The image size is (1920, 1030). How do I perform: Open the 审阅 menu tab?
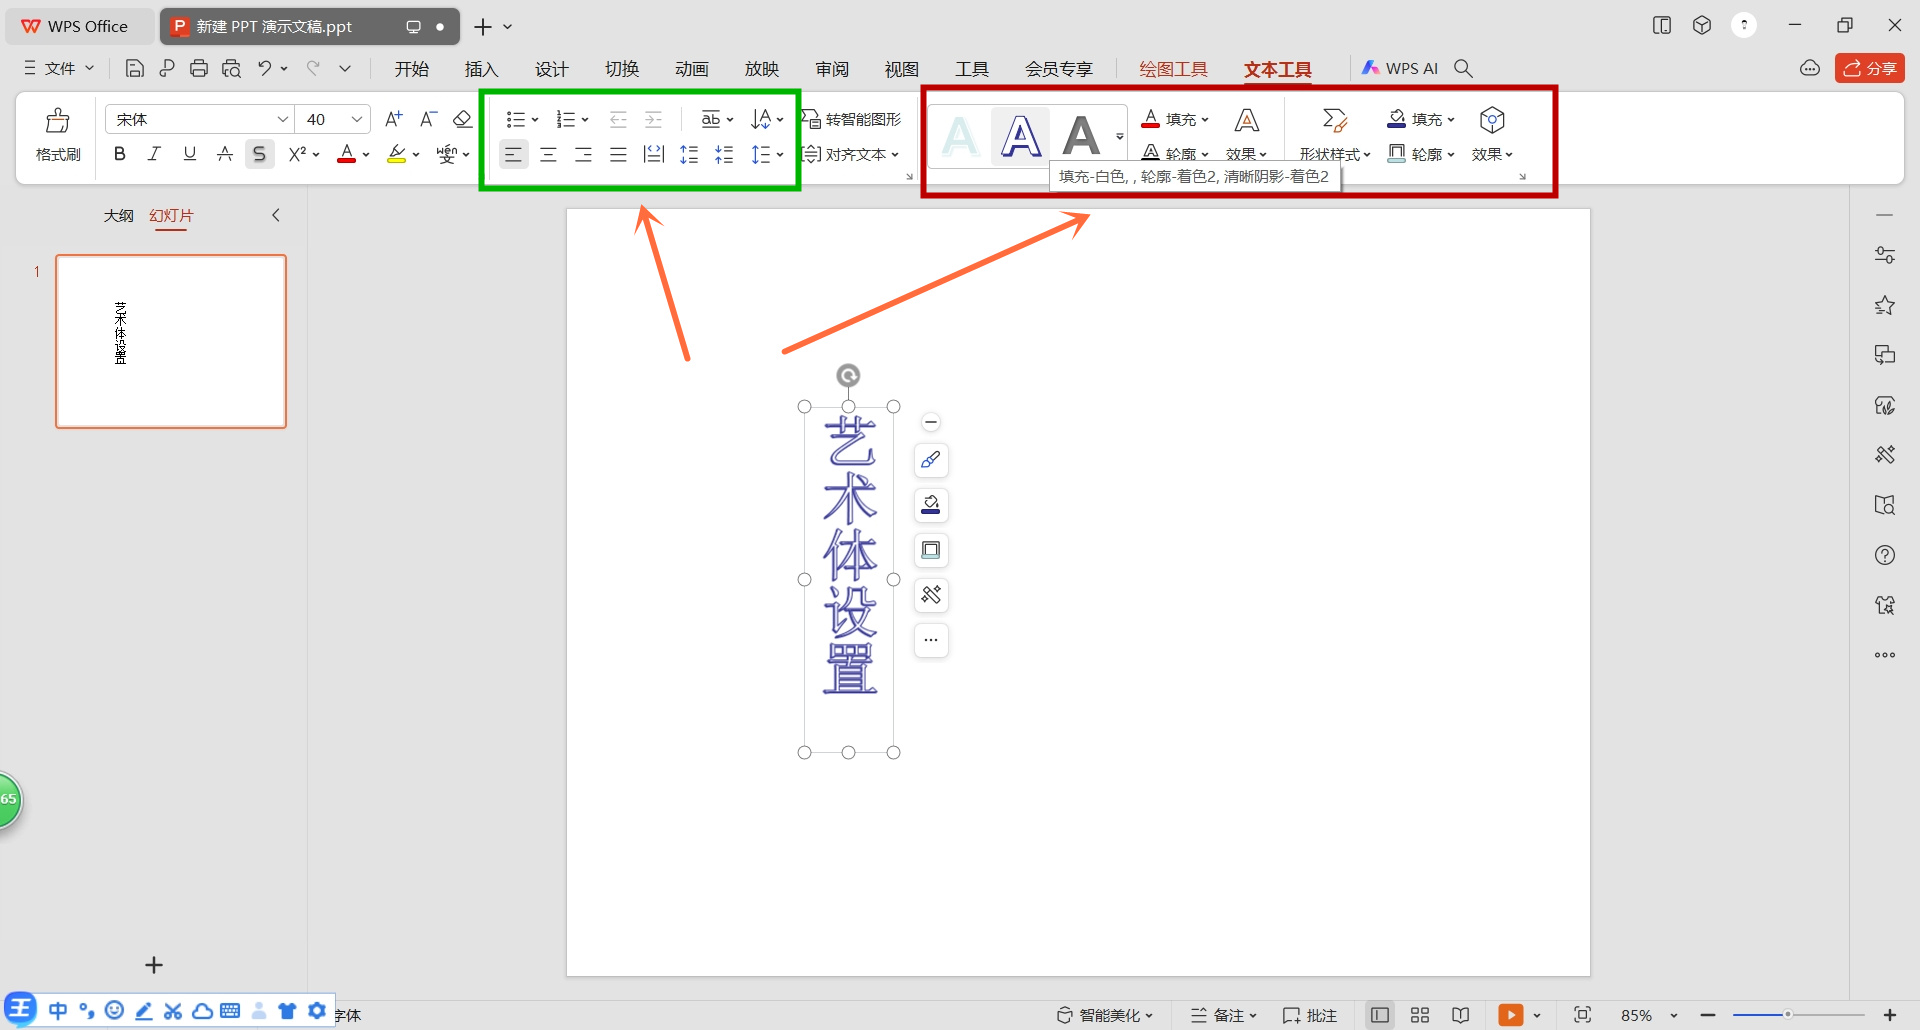point(831,68)
